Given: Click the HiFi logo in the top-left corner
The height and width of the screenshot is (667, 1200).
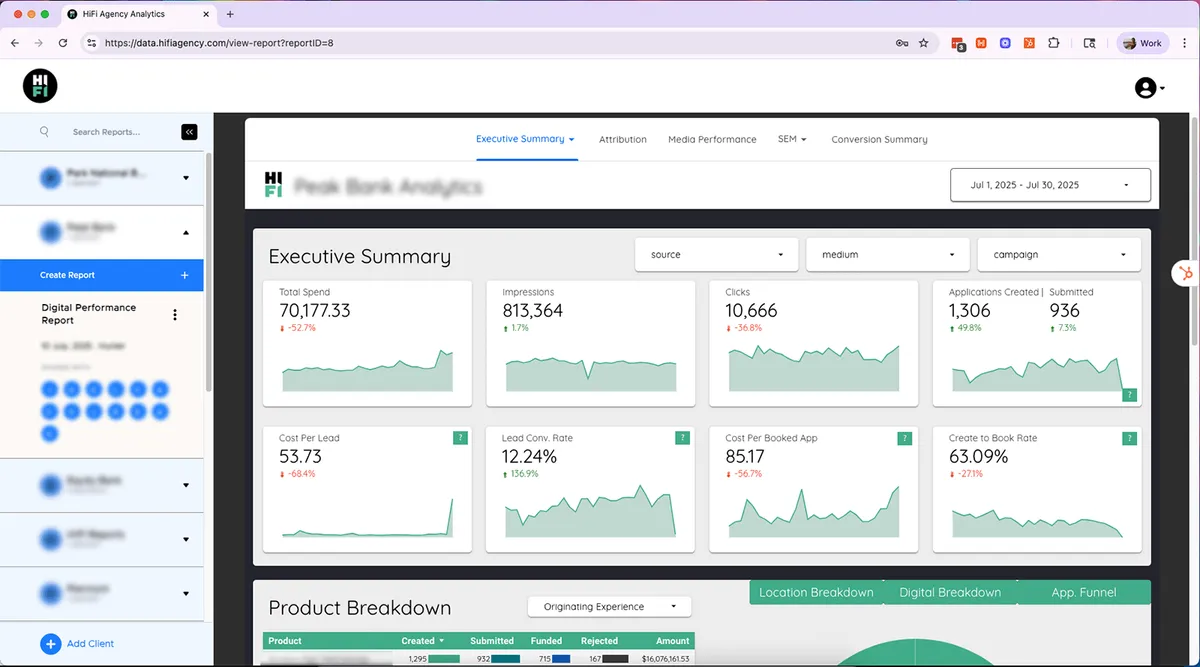Looking at the screenshot, I should pyautogui.click(x=40, y=86).
